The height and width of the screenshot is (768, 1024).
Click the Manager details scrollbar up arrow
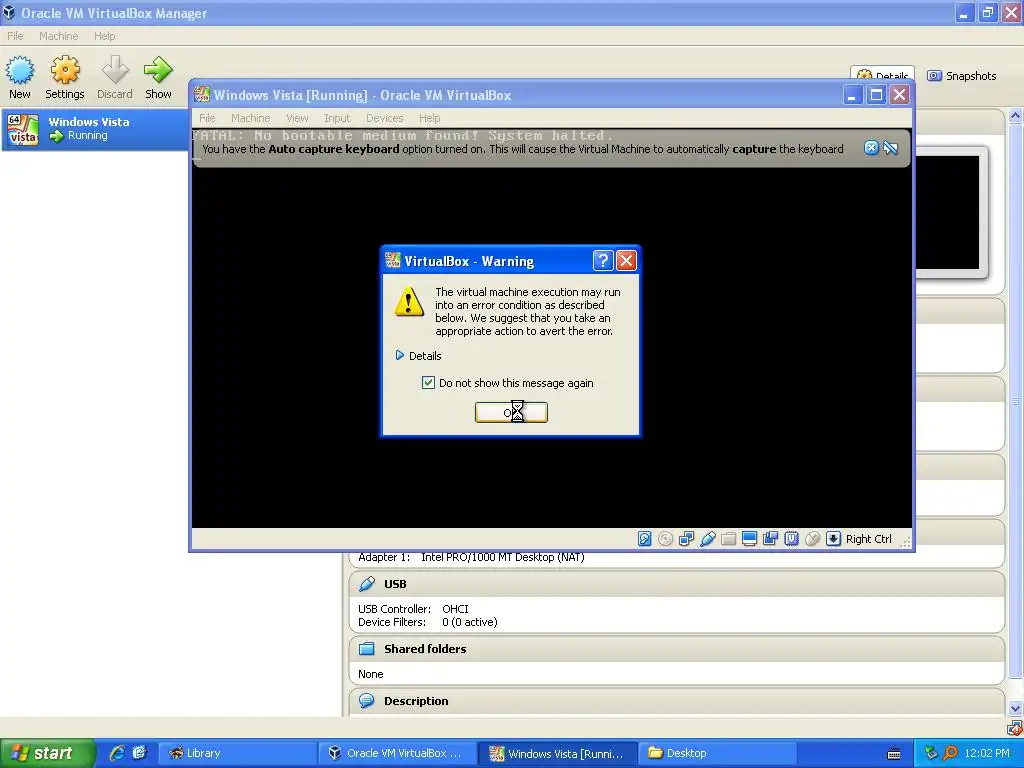(x=1016, y=116)
